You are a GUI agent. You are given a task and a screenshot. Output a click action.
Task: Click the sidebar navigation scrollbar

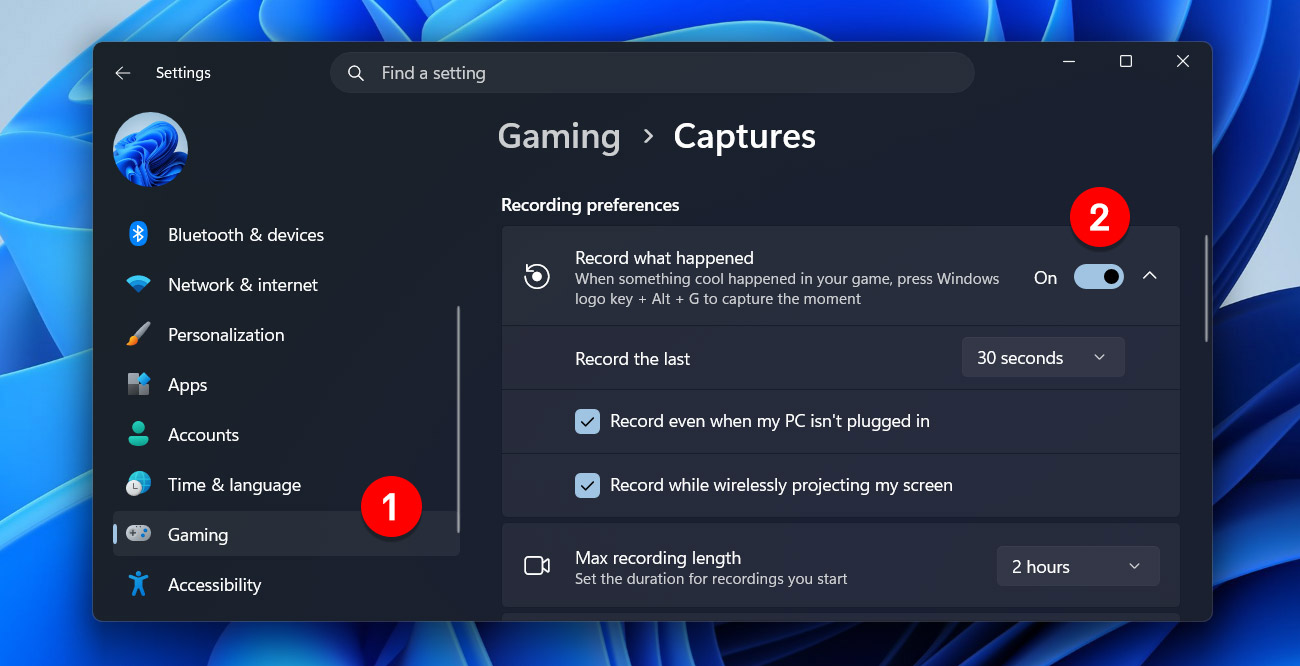[x=458, y=419]
